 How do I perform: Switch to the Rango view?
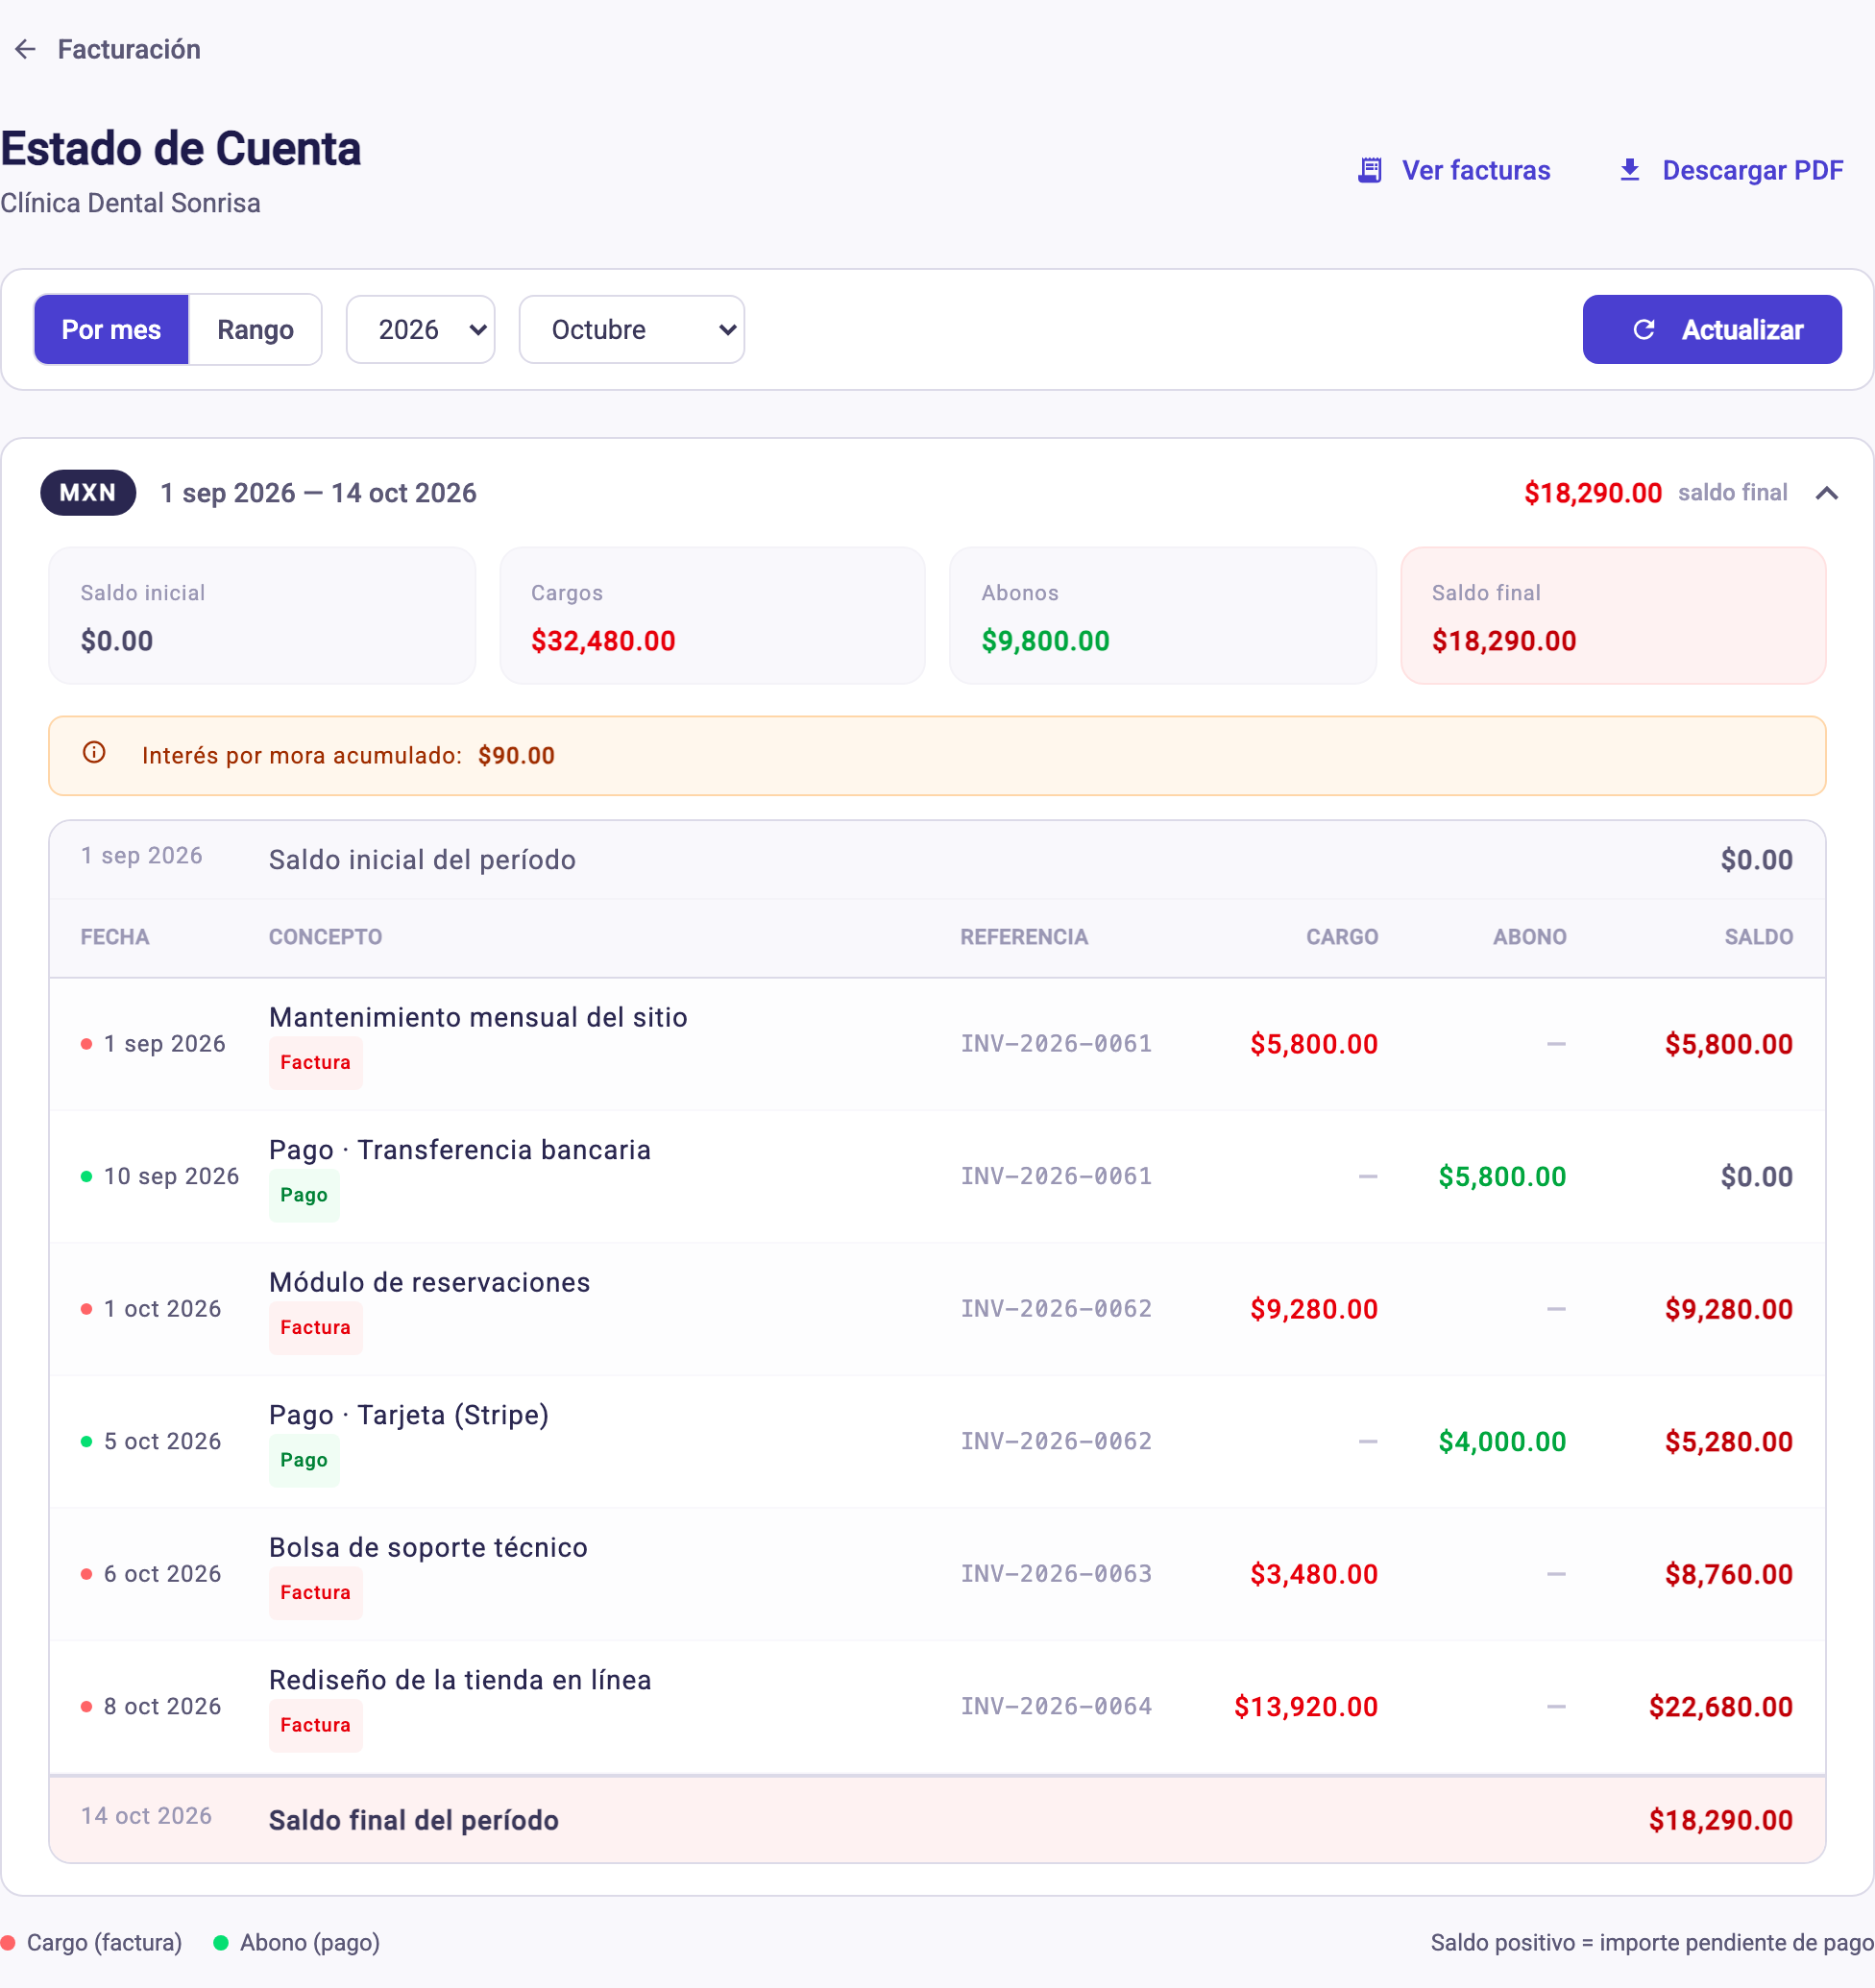(255, 330)
